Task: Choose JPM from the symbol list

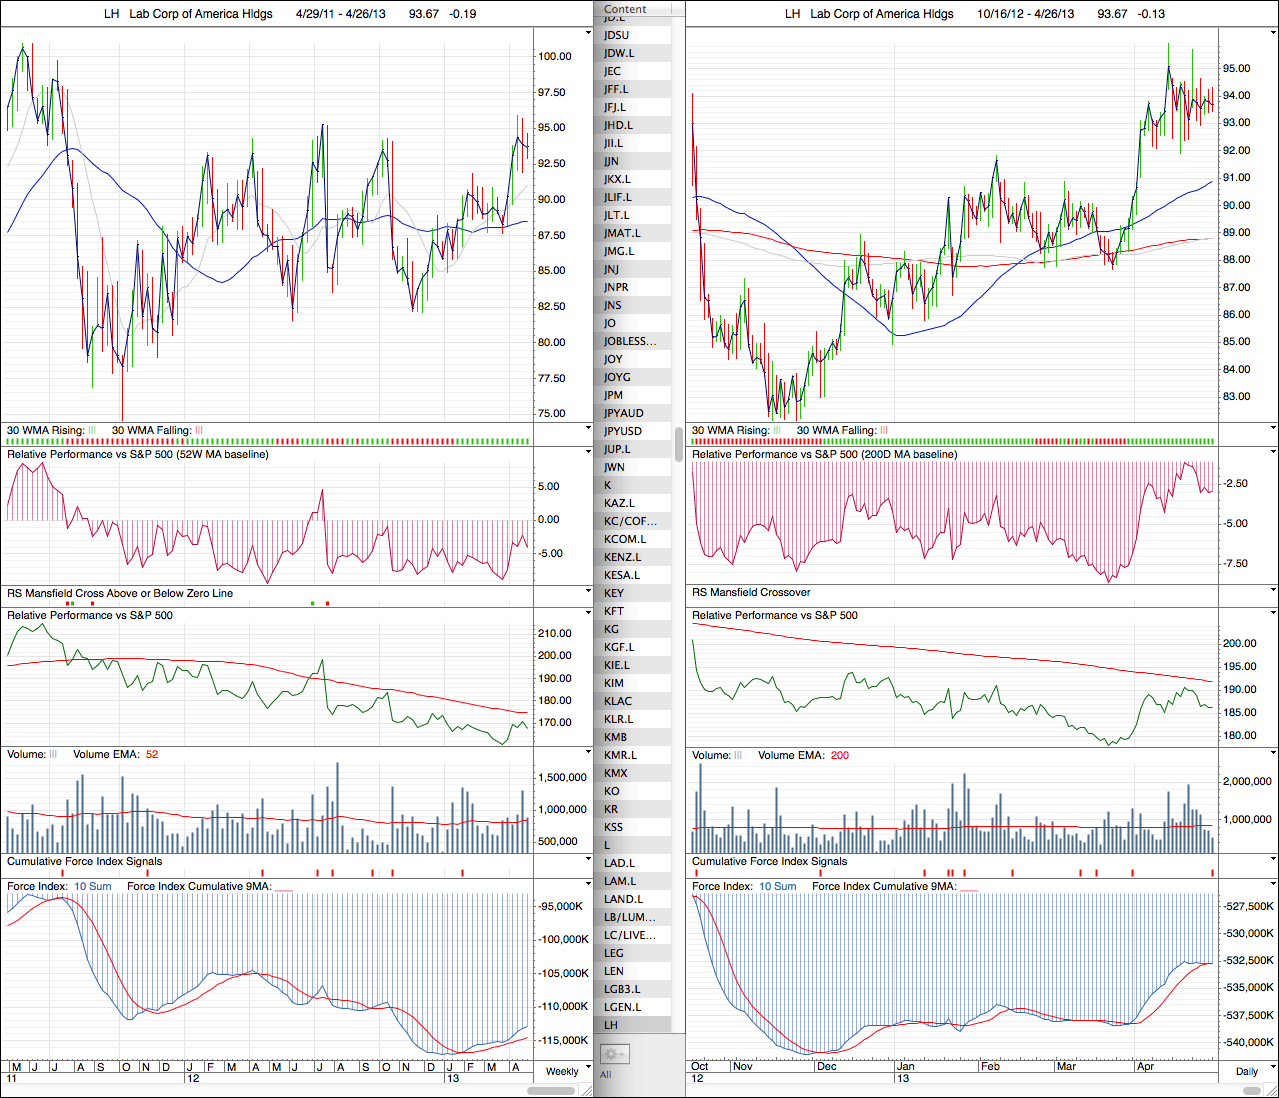Action: [613, 395]
